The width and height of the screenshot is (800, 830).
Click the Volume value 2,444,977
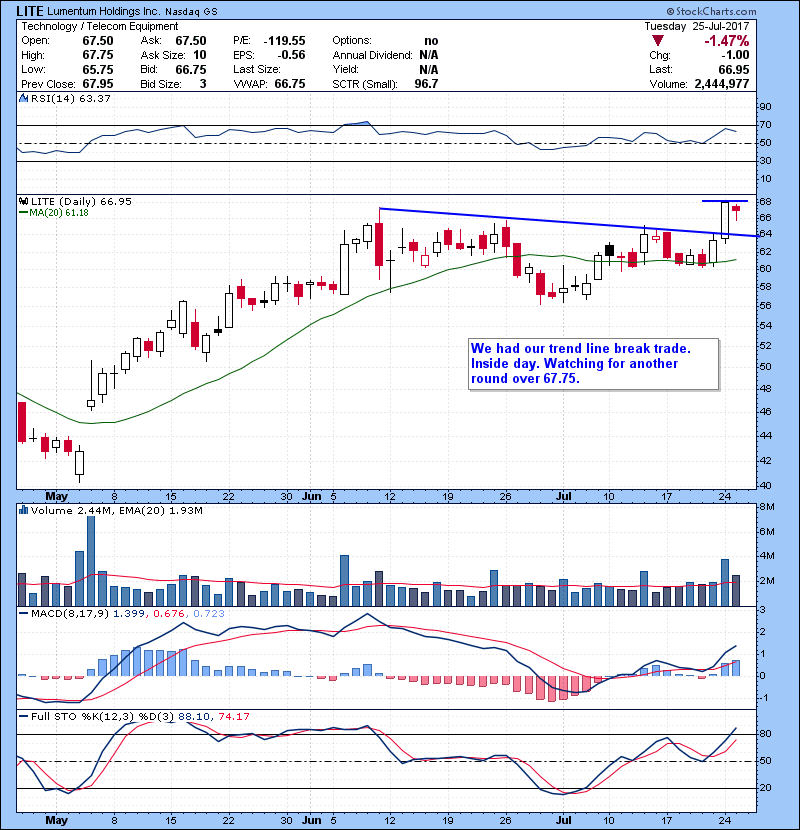click(x=722, y=84)
